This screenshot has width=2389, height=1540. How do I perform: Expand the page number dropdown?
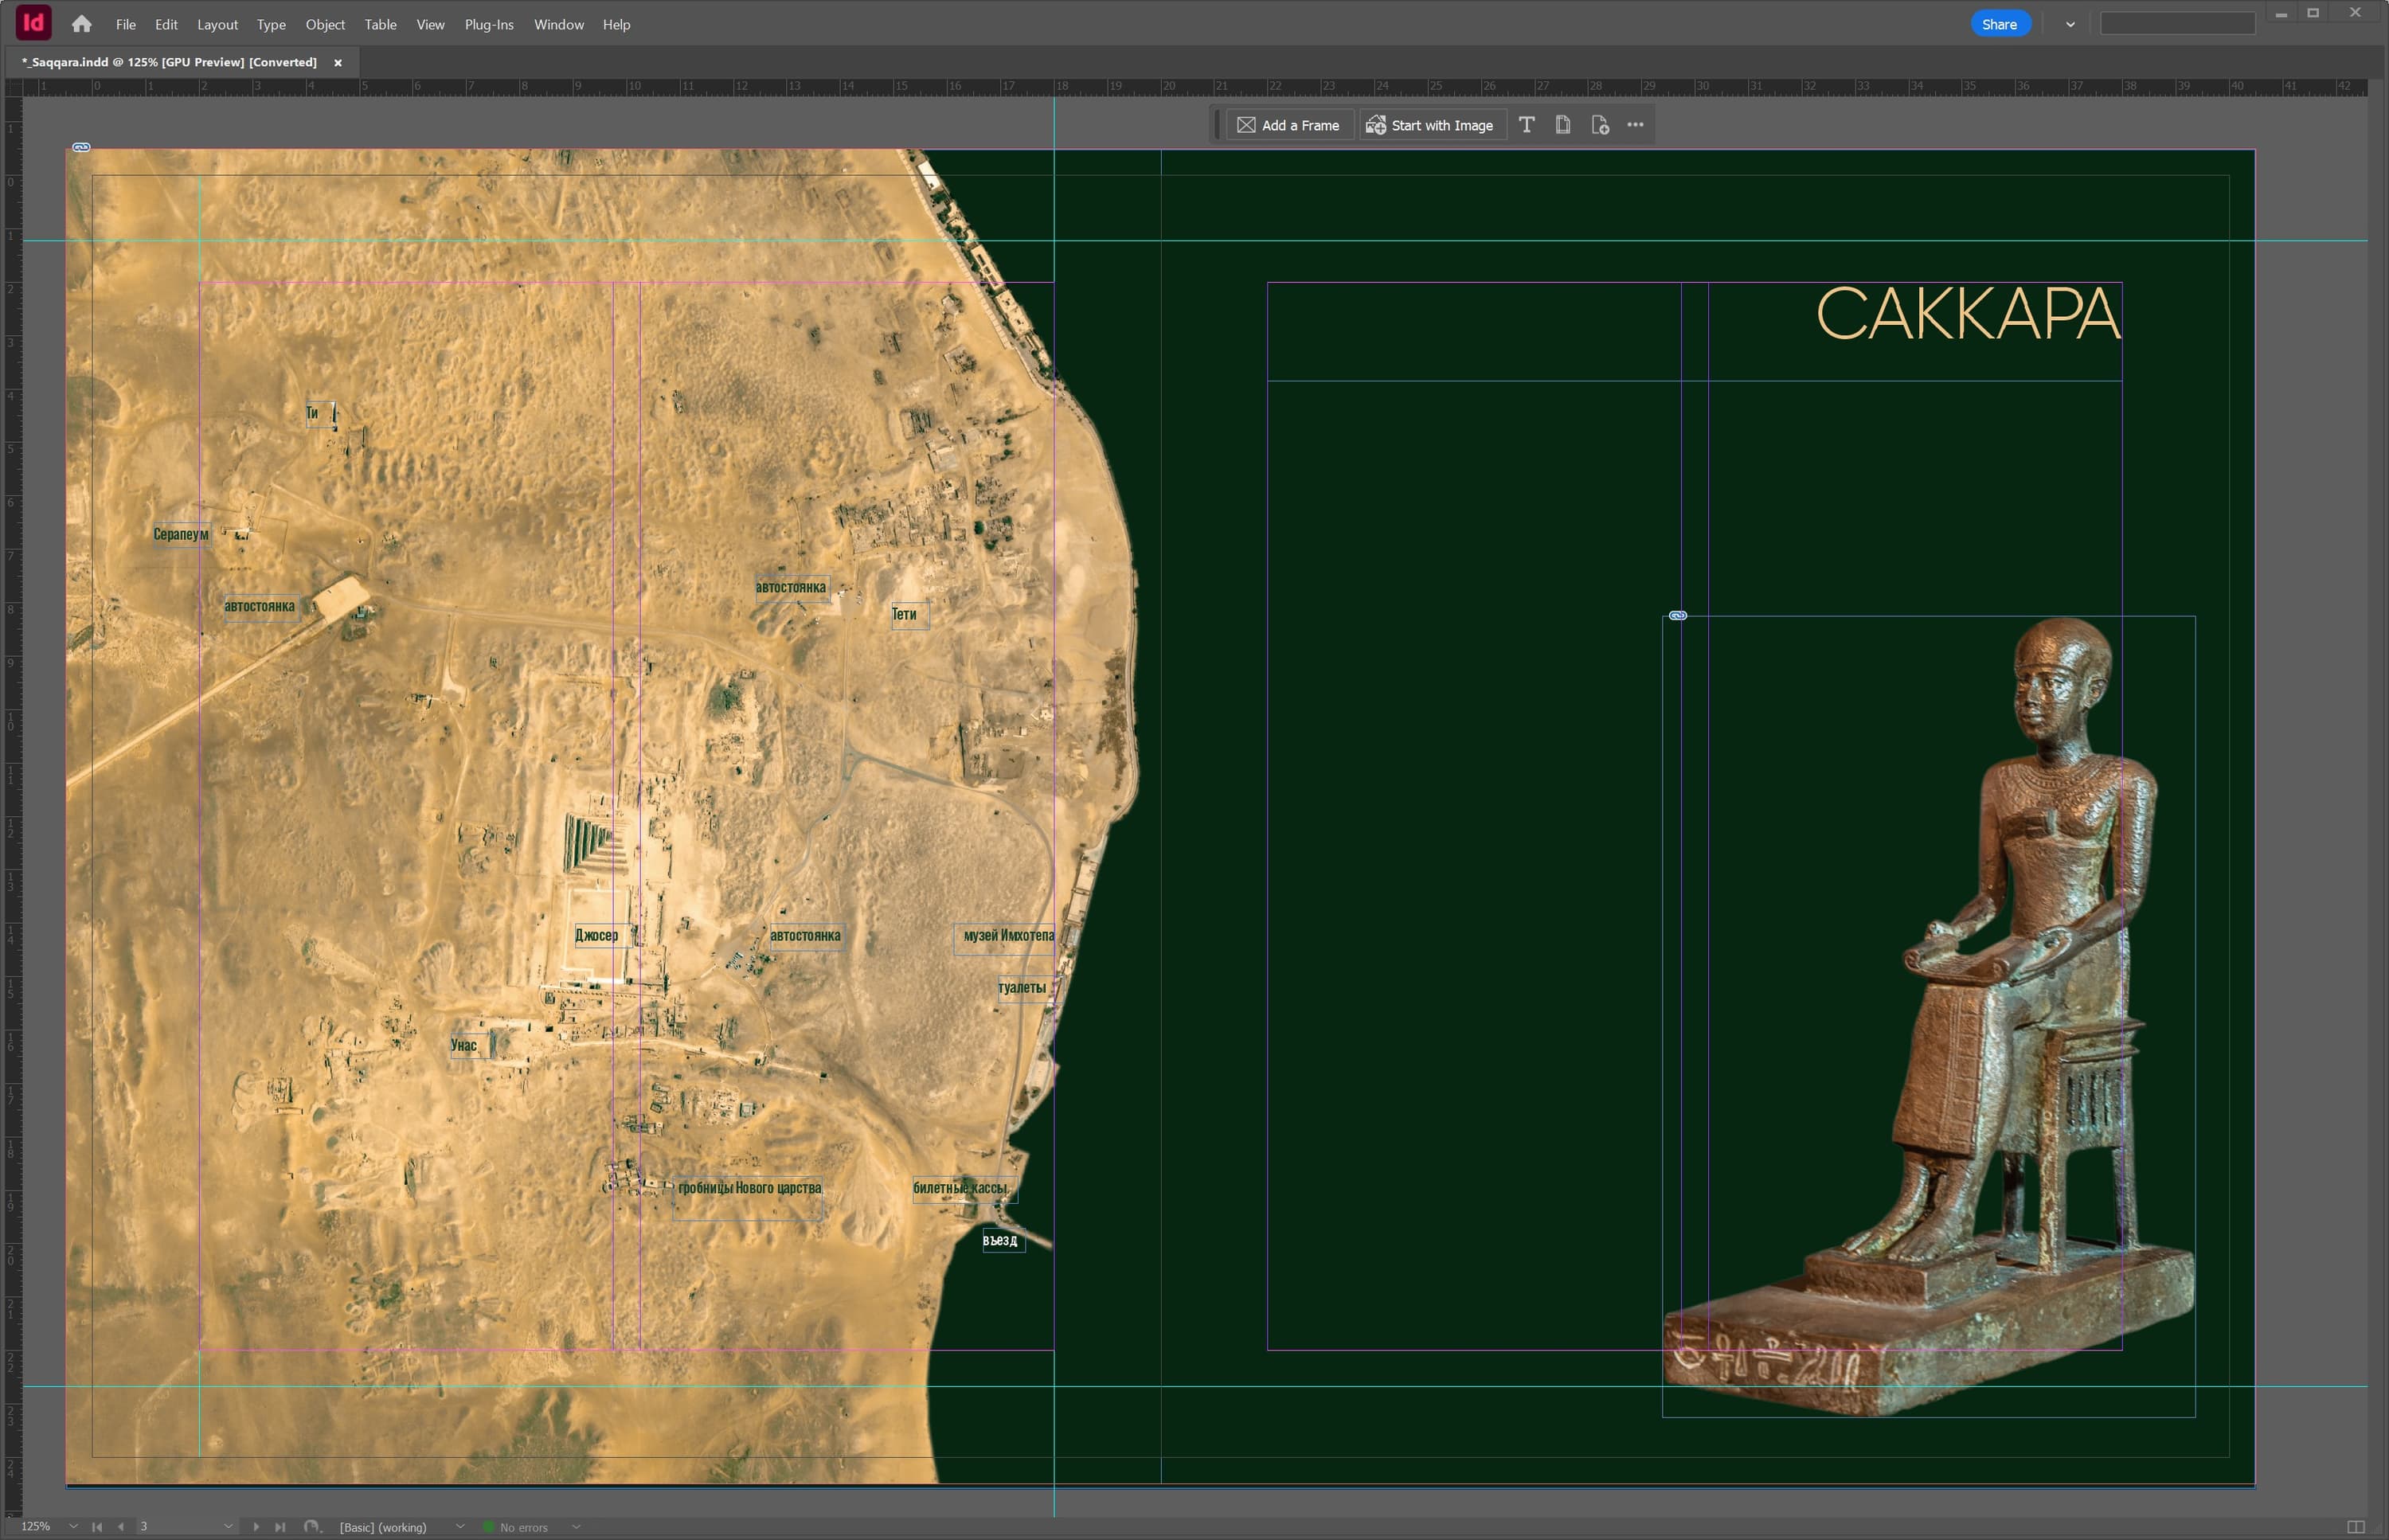tap(228, 1527)
